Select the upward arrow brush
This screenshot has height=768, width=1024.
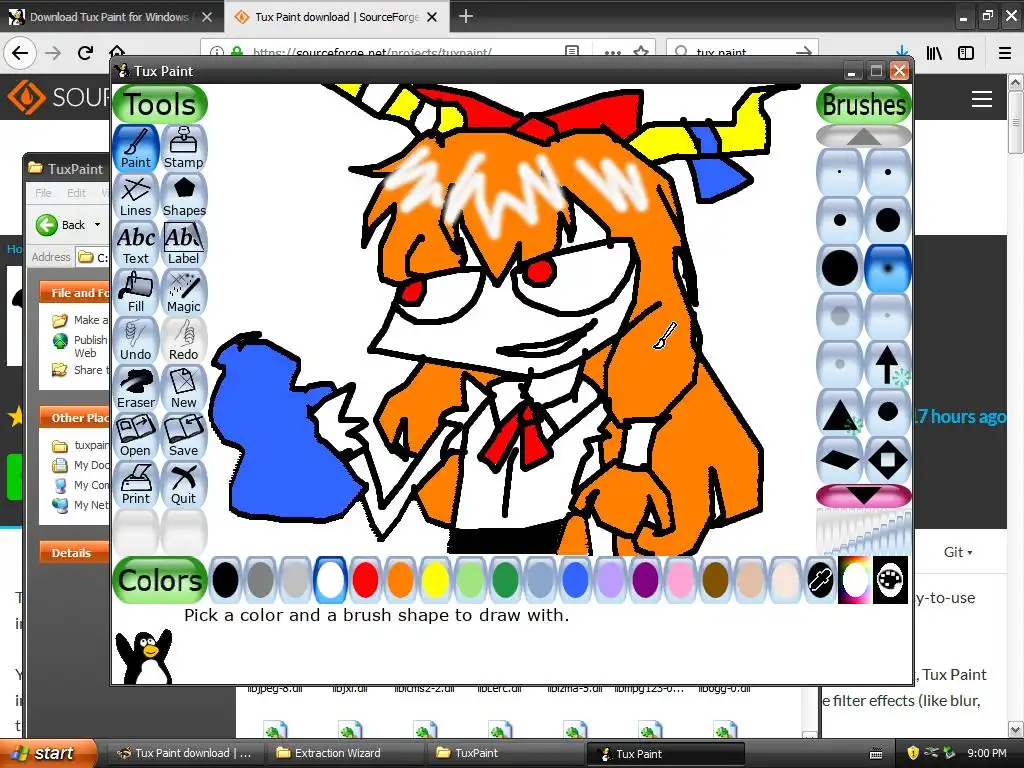pyautogui.click(x=888, y=364)
